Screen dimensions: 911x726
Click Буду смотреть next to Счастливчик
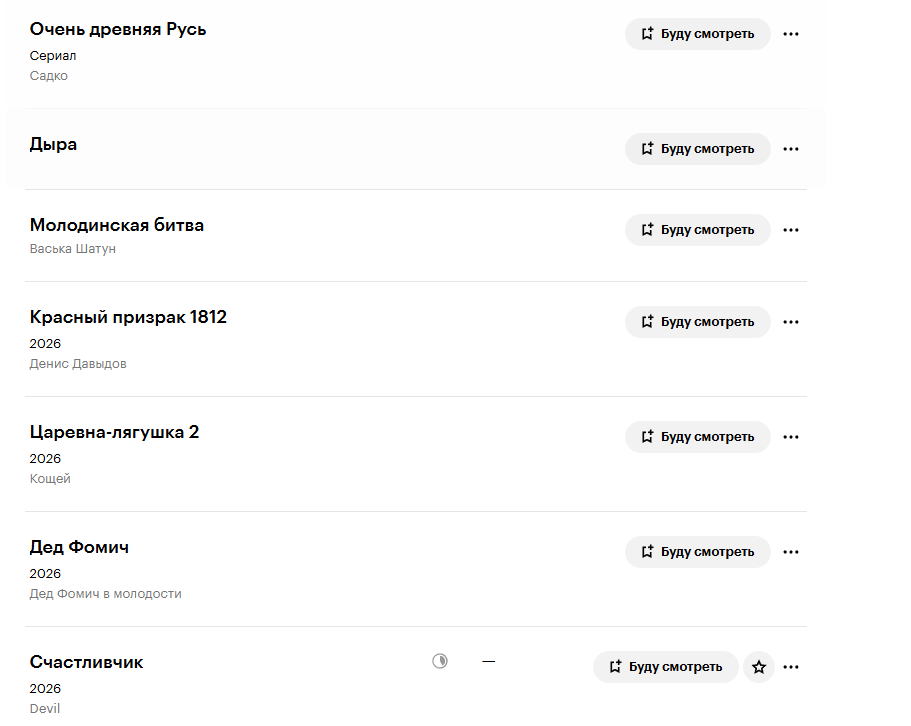[665, 667]
